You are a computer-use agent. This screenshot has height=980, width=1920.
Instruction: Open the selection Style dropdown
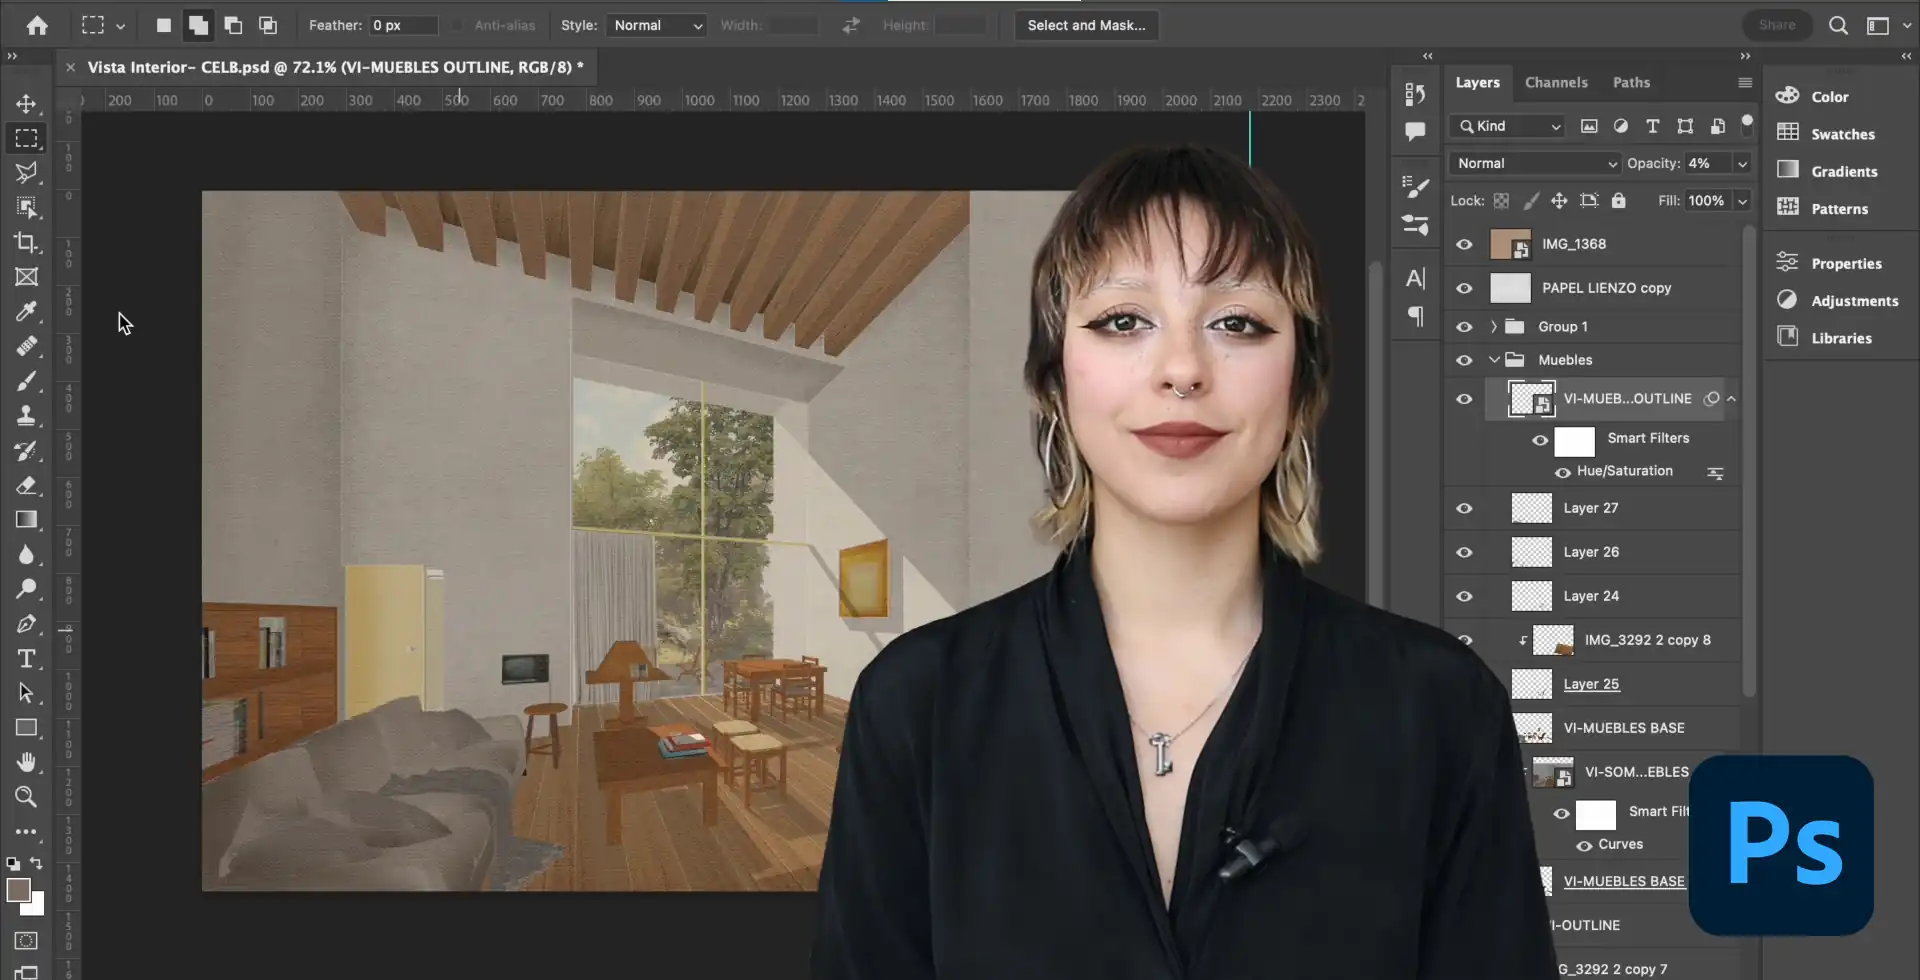[657, 26]
